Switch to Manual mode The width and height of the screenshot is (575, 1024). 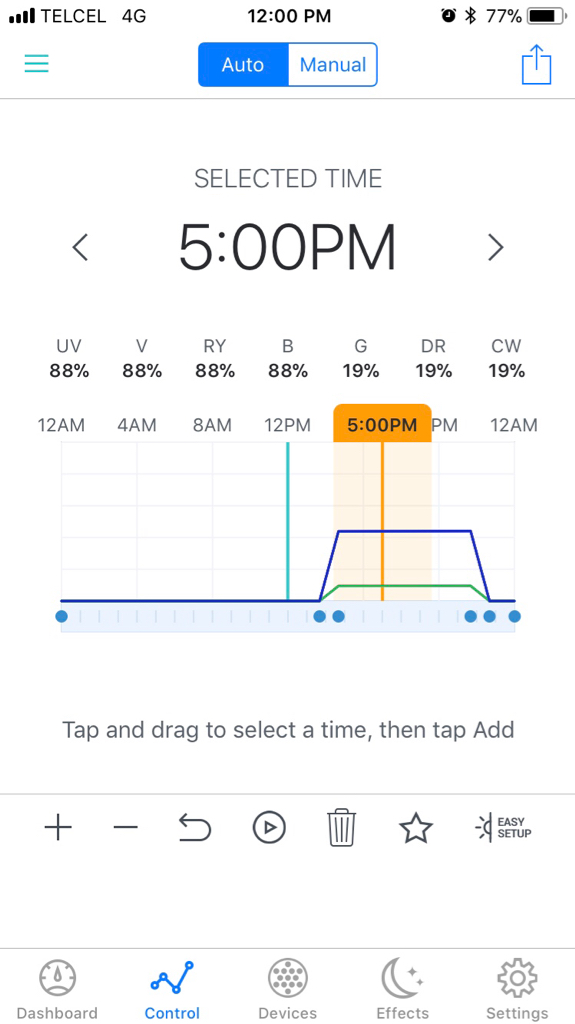point(333,65)
